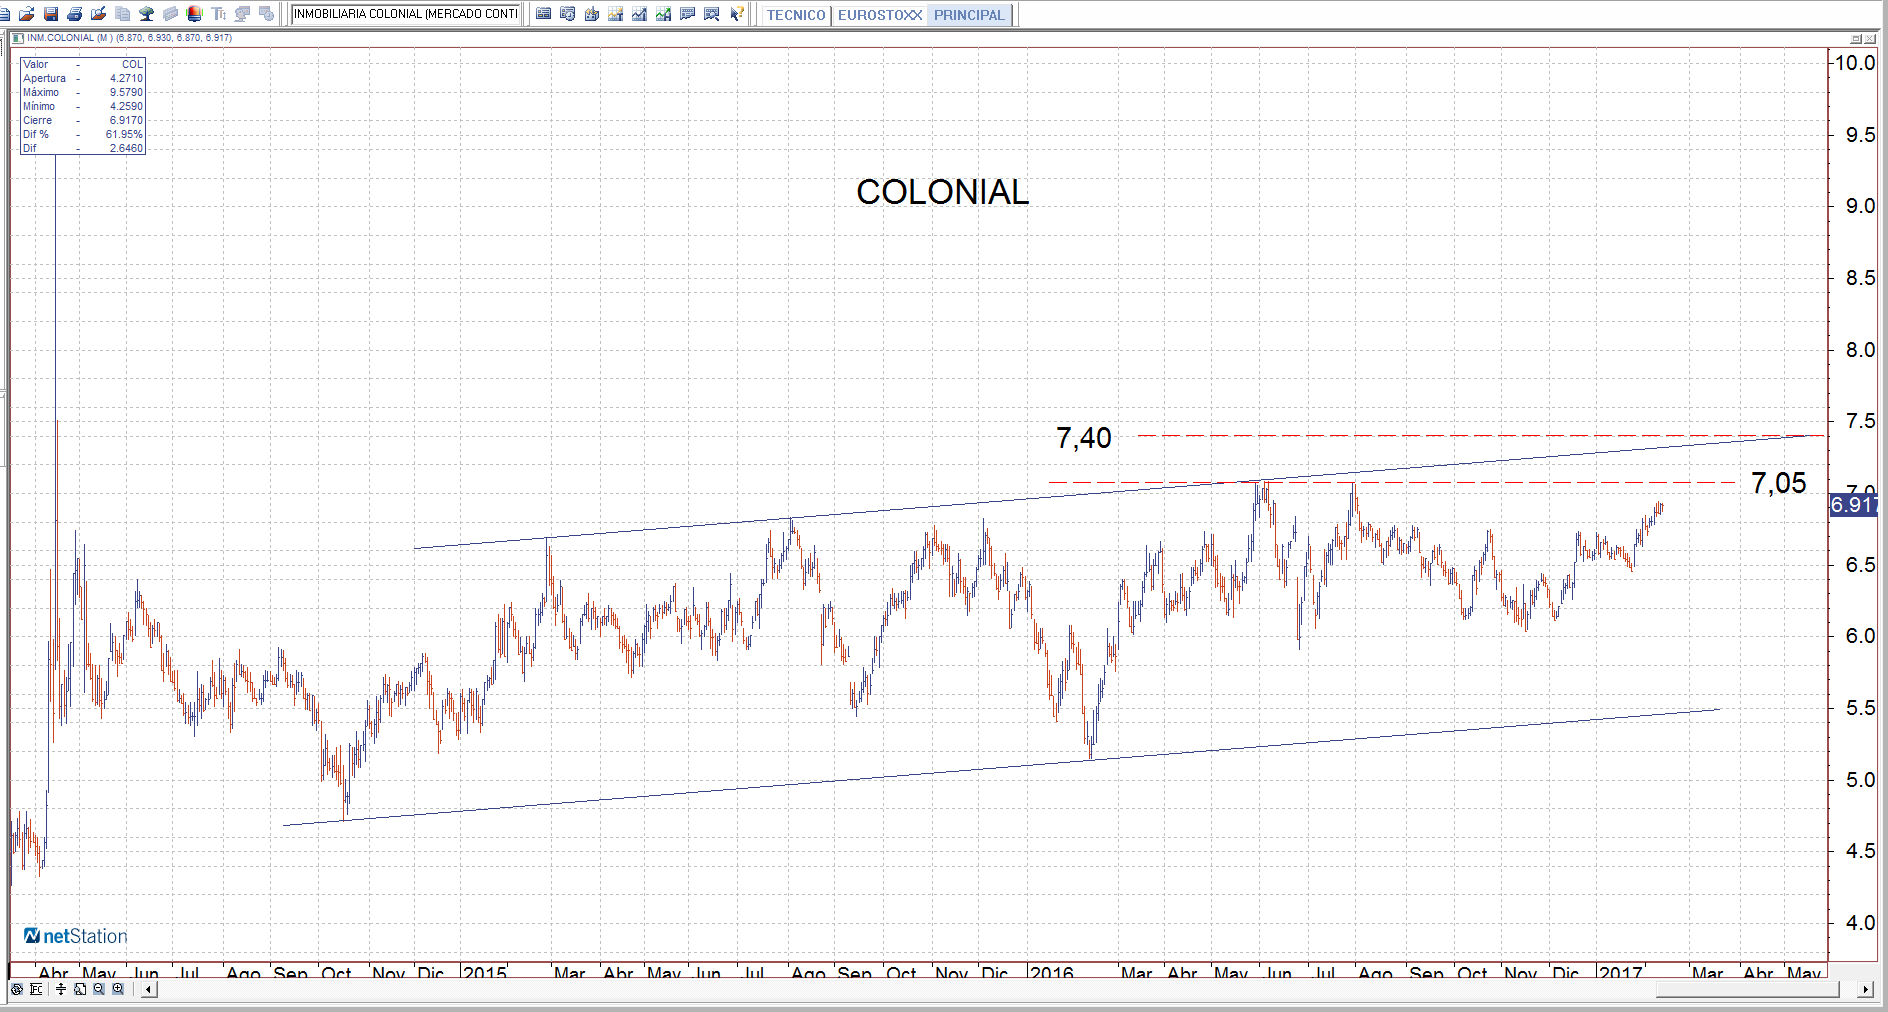Image resolution: width=1888 pixels, height=1012 pixels.
Task: Click the grid chart with yellow arrow icon
Action: click(616, 14)
